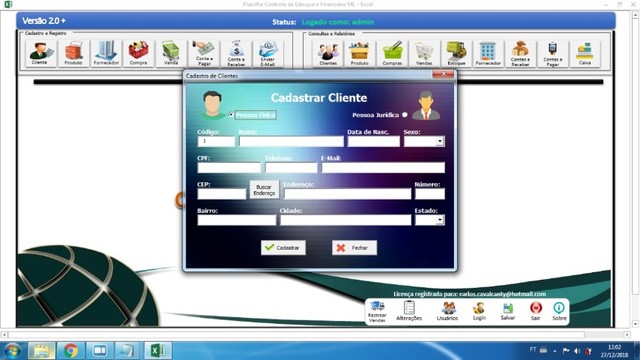Select the Pessoa Física radio button
The image size is (640, 360).
click(x=231, y=115)
